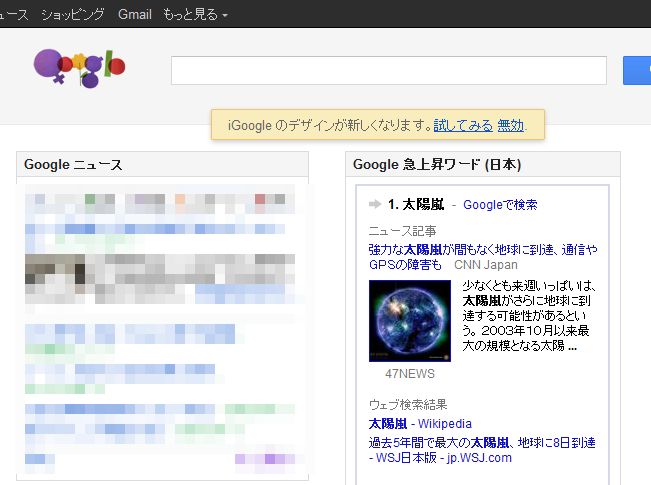Click the Google ニュース gadget title
The height and width of the screenshot is (485, 651).
click(73, 164)
